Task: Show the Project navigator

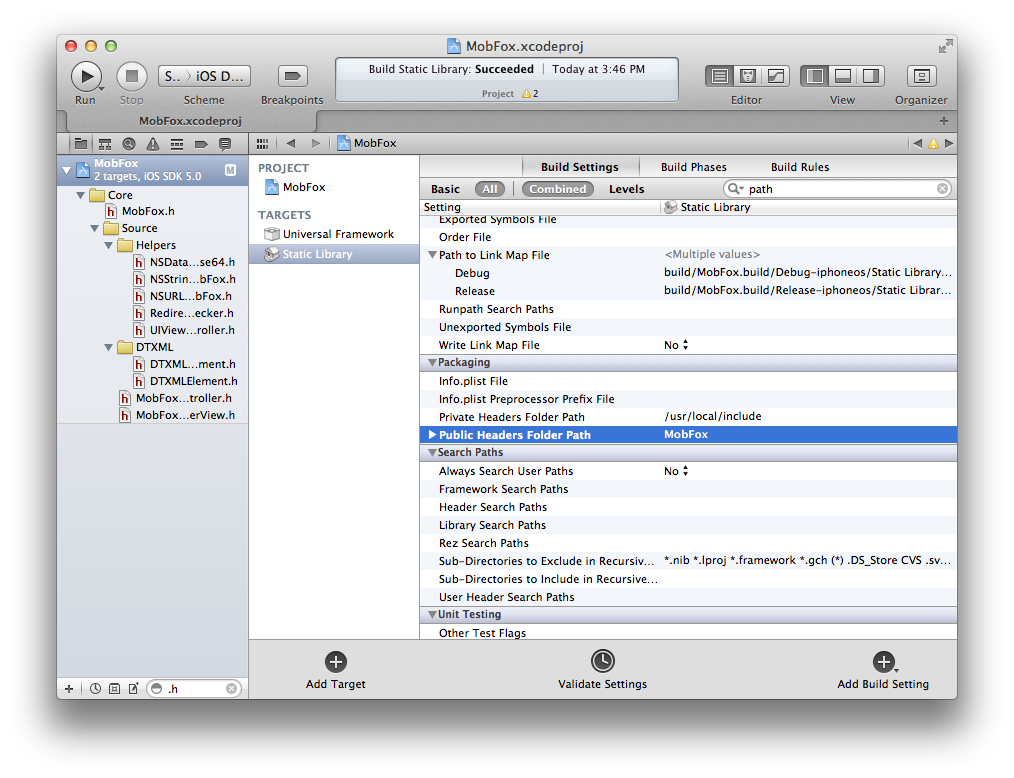Action: [81, 144]
